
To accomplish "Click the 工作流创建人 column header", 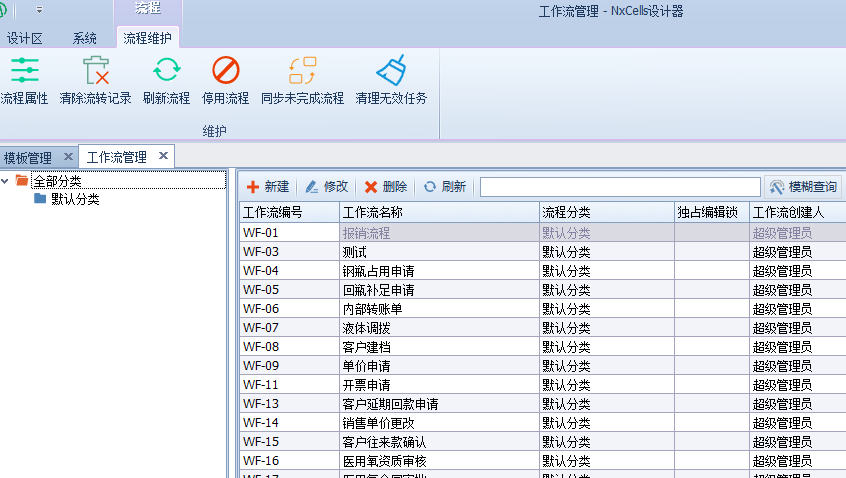I will [797, 213].
